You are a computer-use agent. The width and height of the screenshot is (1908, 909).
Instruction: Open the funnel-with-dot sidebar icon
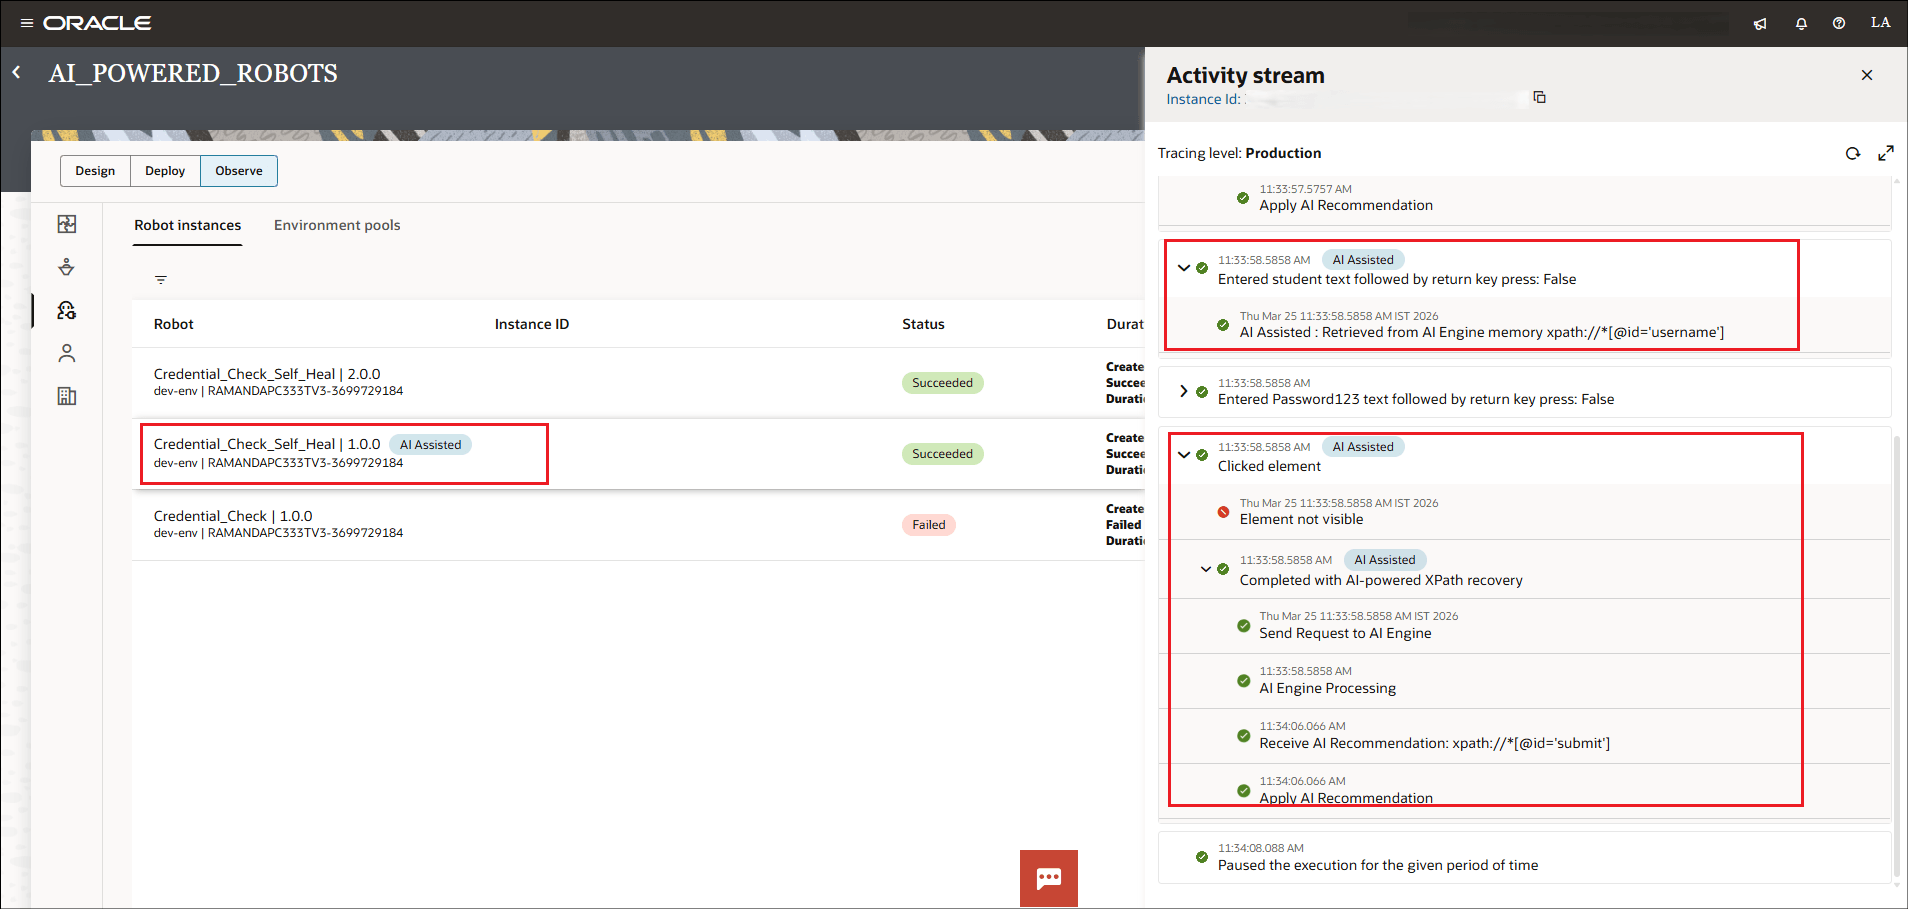tap(67, 267)
